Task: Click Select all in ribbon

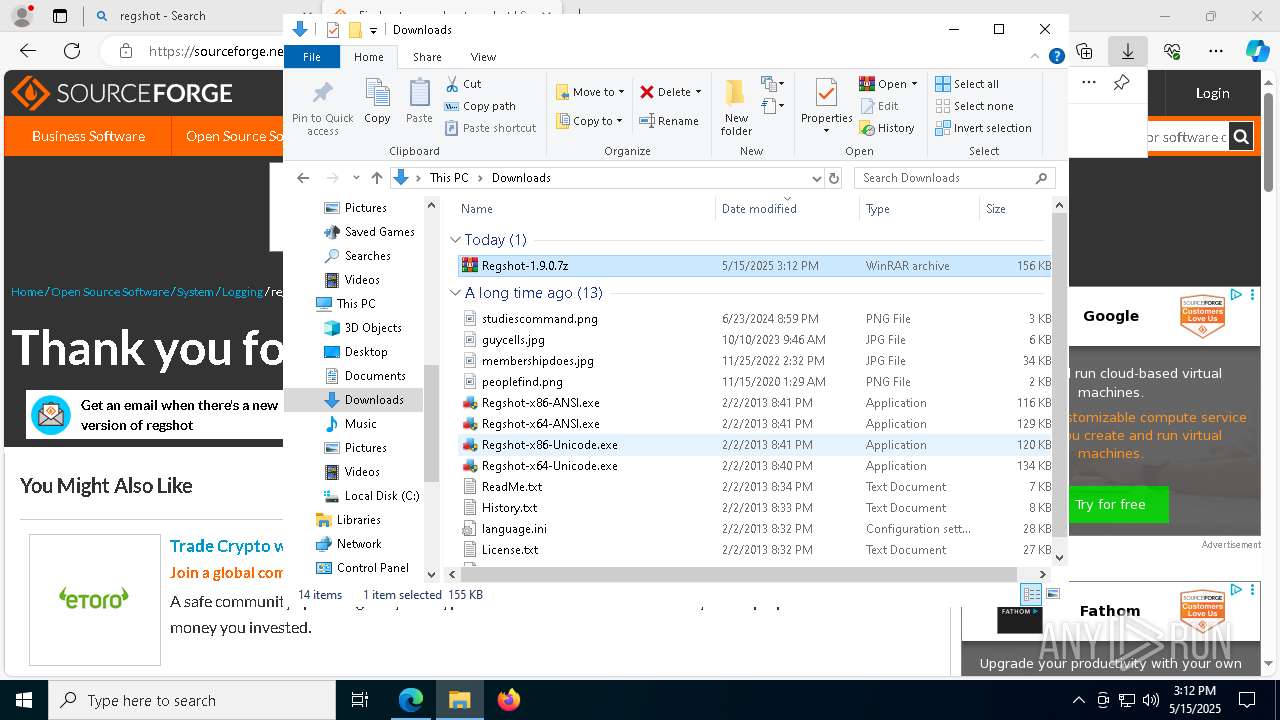Action: 967,84
